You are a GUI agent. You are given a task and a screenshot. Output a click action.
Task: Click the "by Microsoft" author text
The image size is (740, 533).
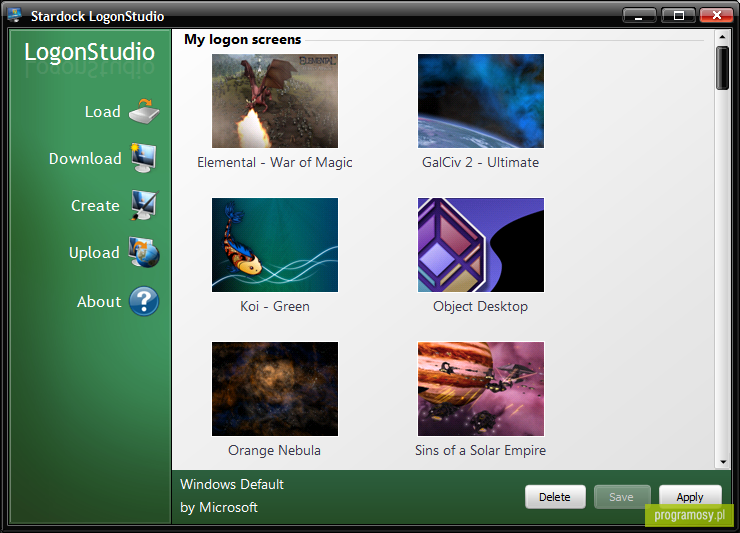[219, 508]
